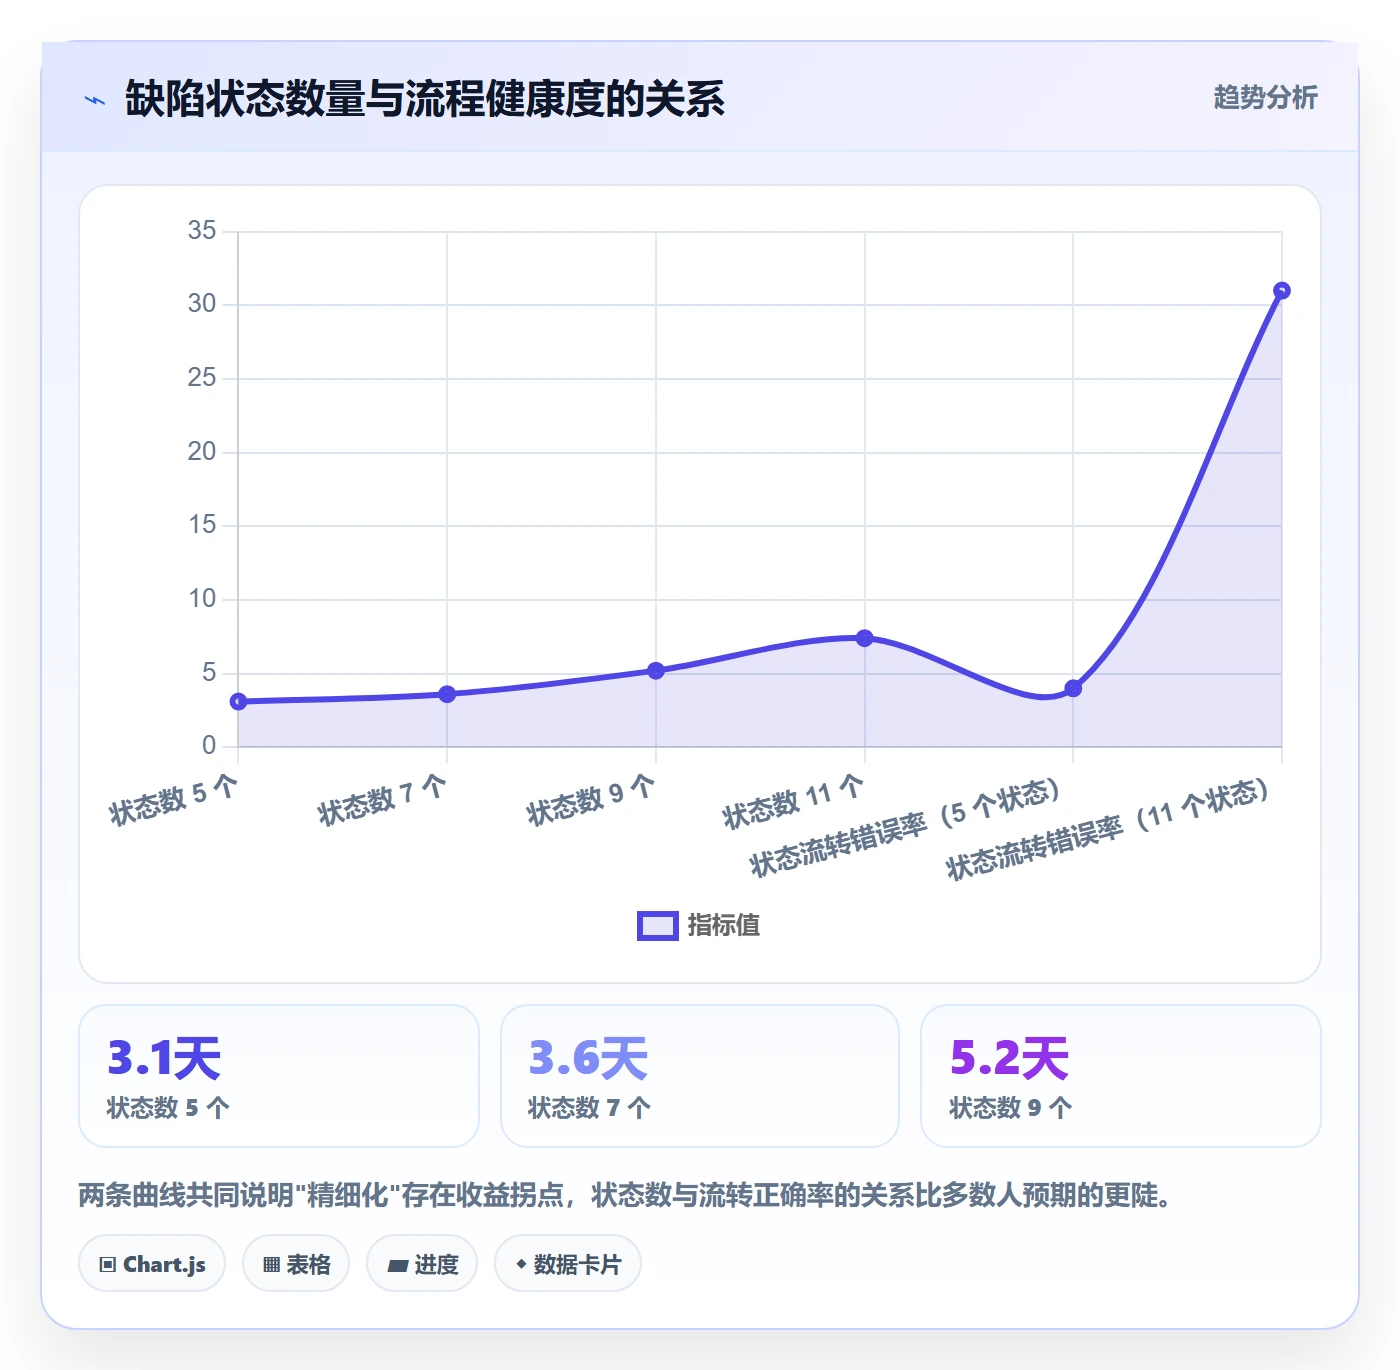Click the chart title 缺陷状态数量与流程健康度的关系
This screenshot has width=1400, height=1370.
coord(425,99)
